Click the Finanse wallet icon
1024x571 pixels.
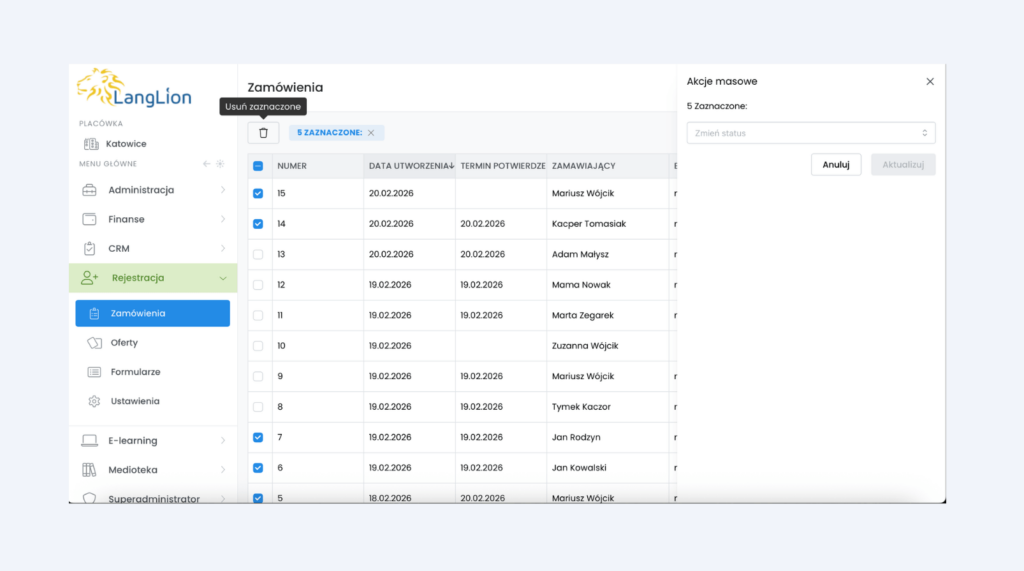90,219
